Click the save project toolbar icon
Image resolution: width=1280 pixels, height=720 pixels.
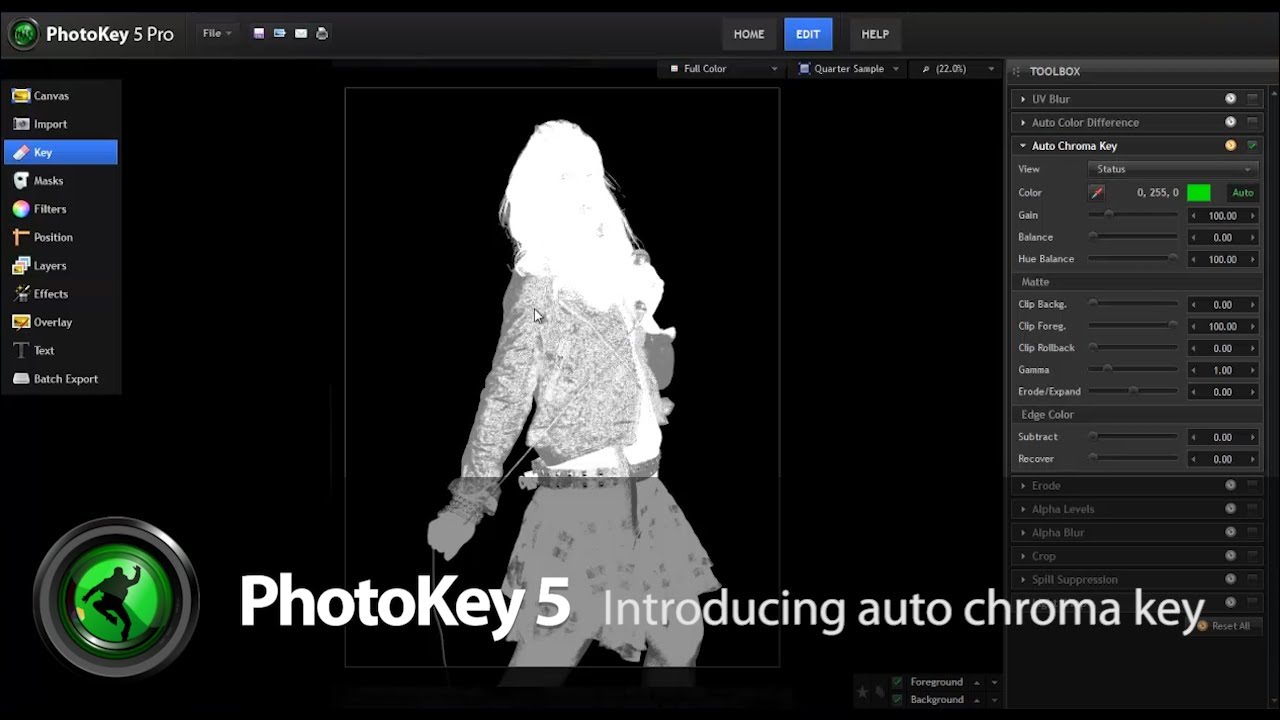point(259,33)
